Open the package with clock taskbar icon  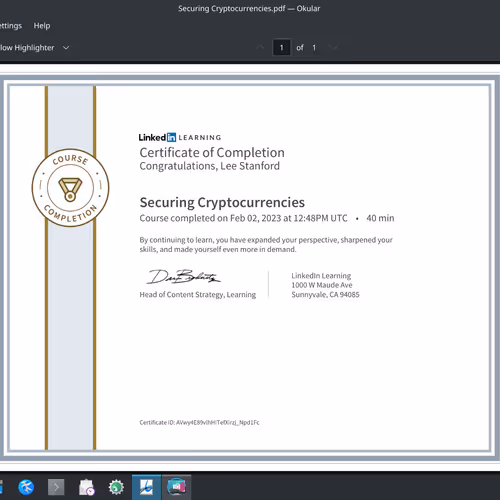(86, 487)
